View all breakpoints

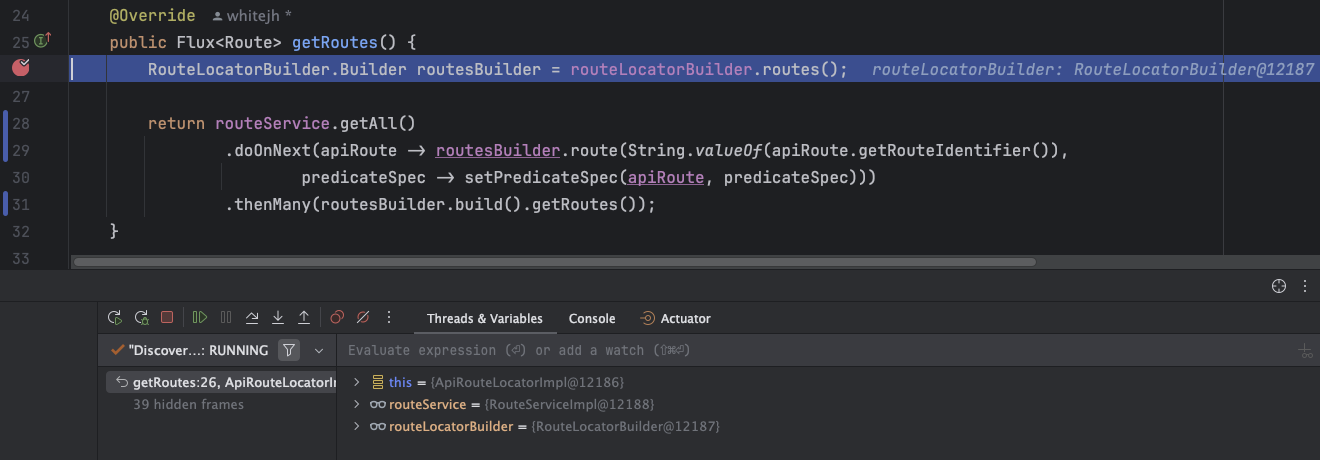click(x=337, y=318)
